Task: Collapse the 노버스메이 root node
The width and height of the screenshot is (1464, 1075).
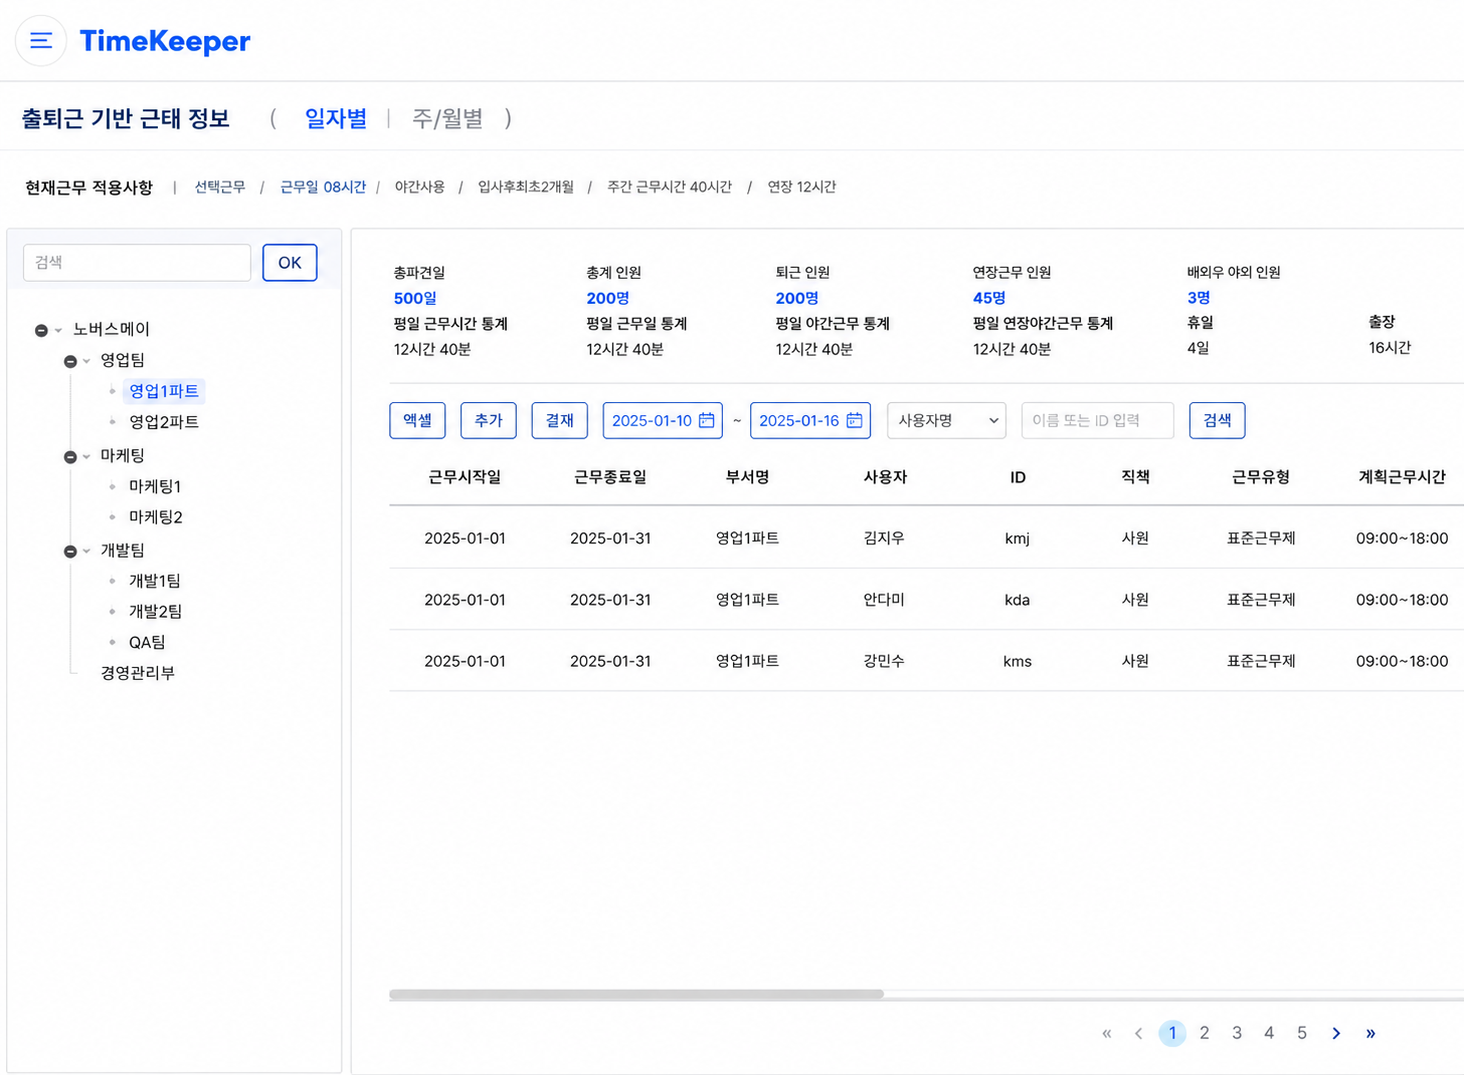Action: [41, 330]
